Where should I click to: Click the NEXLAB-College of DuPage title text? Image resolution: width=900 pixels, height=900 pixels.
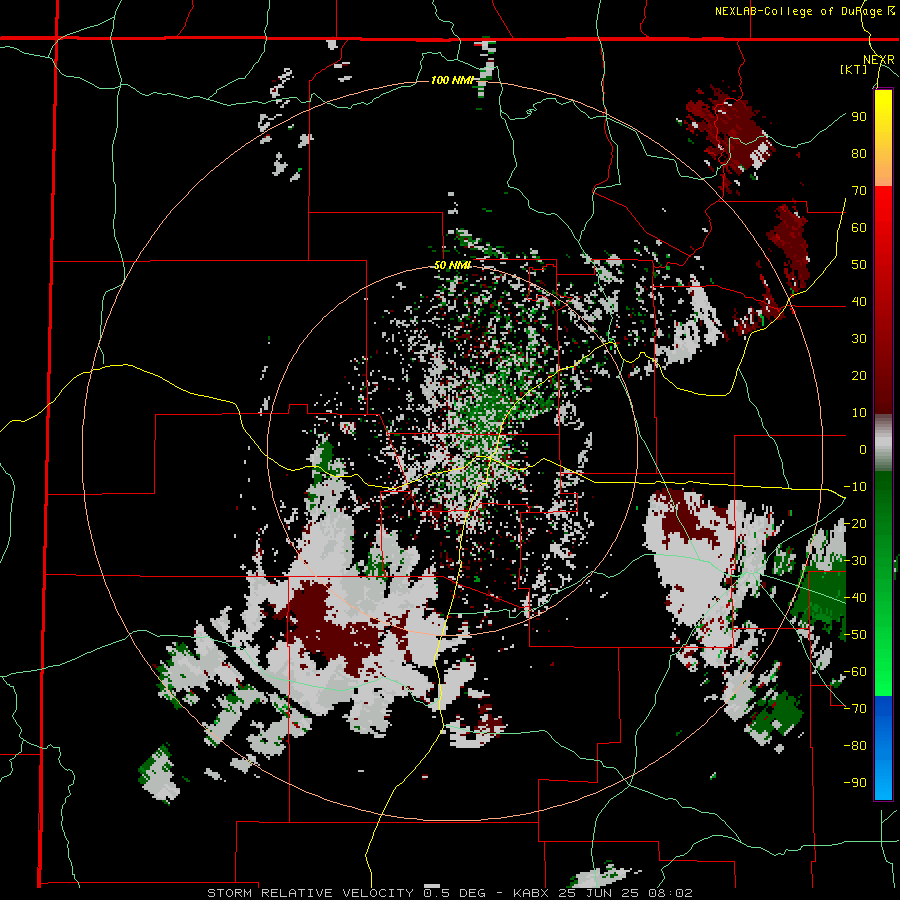coord(804,11)
